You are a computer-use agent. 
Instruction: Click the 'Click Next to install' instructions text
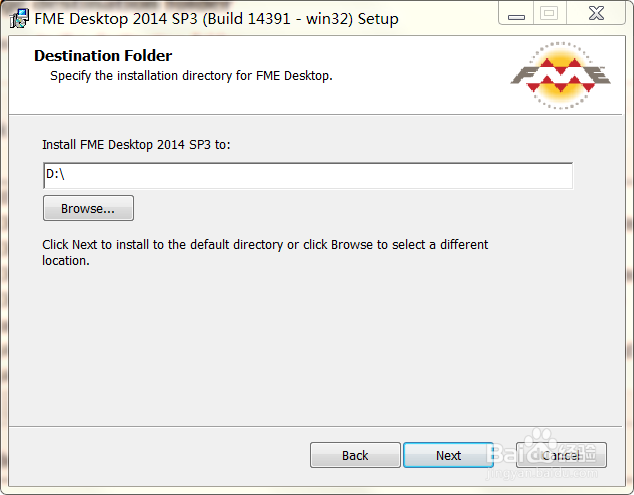click(265, 252)
